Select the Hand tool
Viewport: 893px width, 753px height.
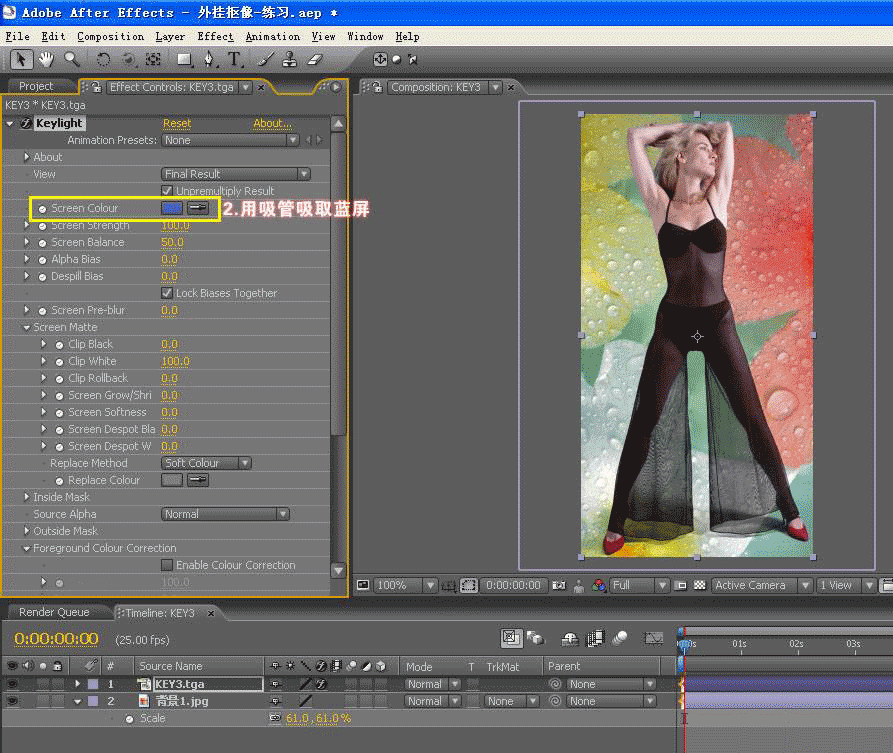pyautogui.click(x=46, y=60)
